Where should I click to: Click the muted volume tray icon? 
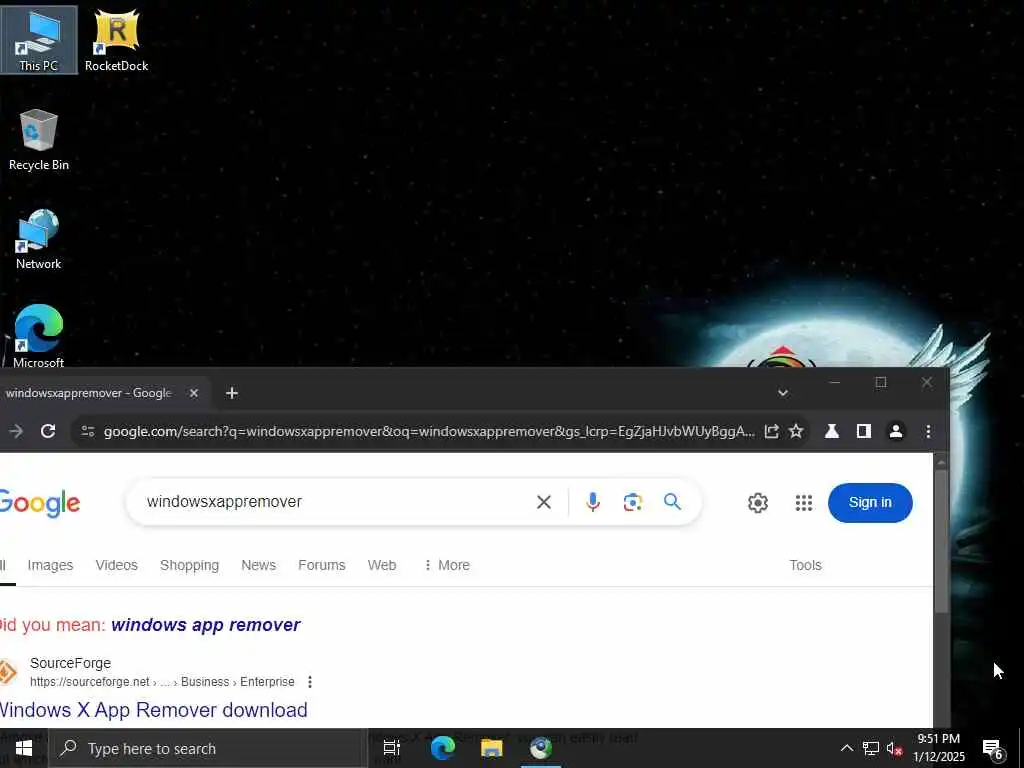[x=894, y=749]
